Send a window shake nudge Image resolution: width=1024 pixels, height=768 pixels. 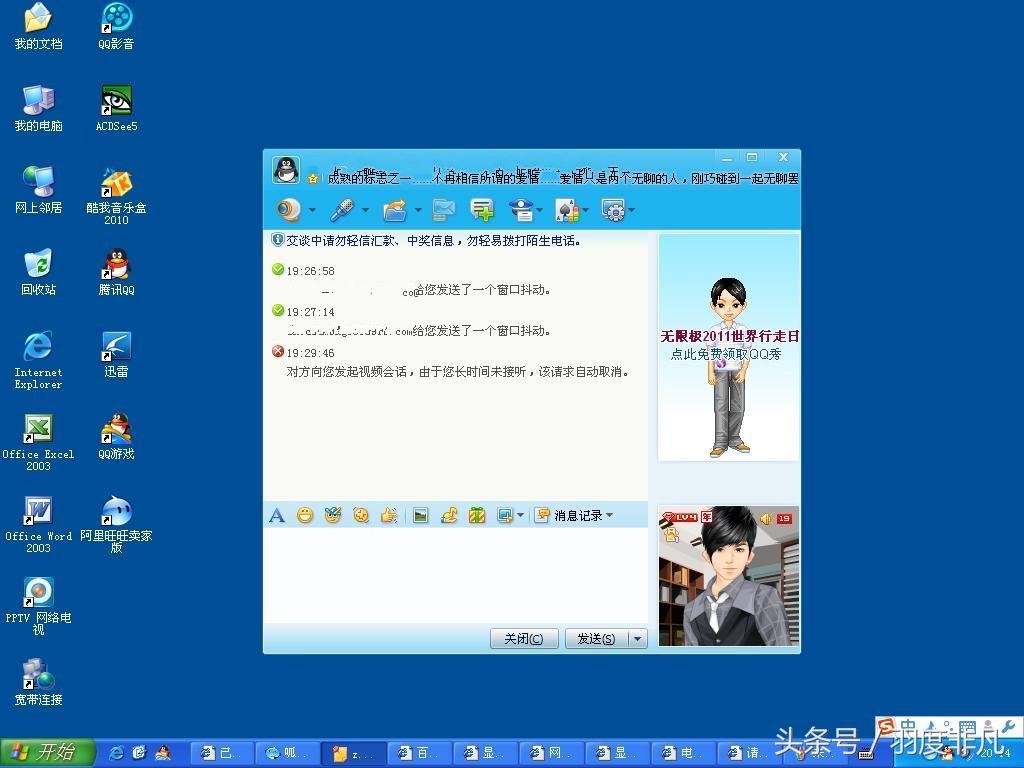coord(389,515)
